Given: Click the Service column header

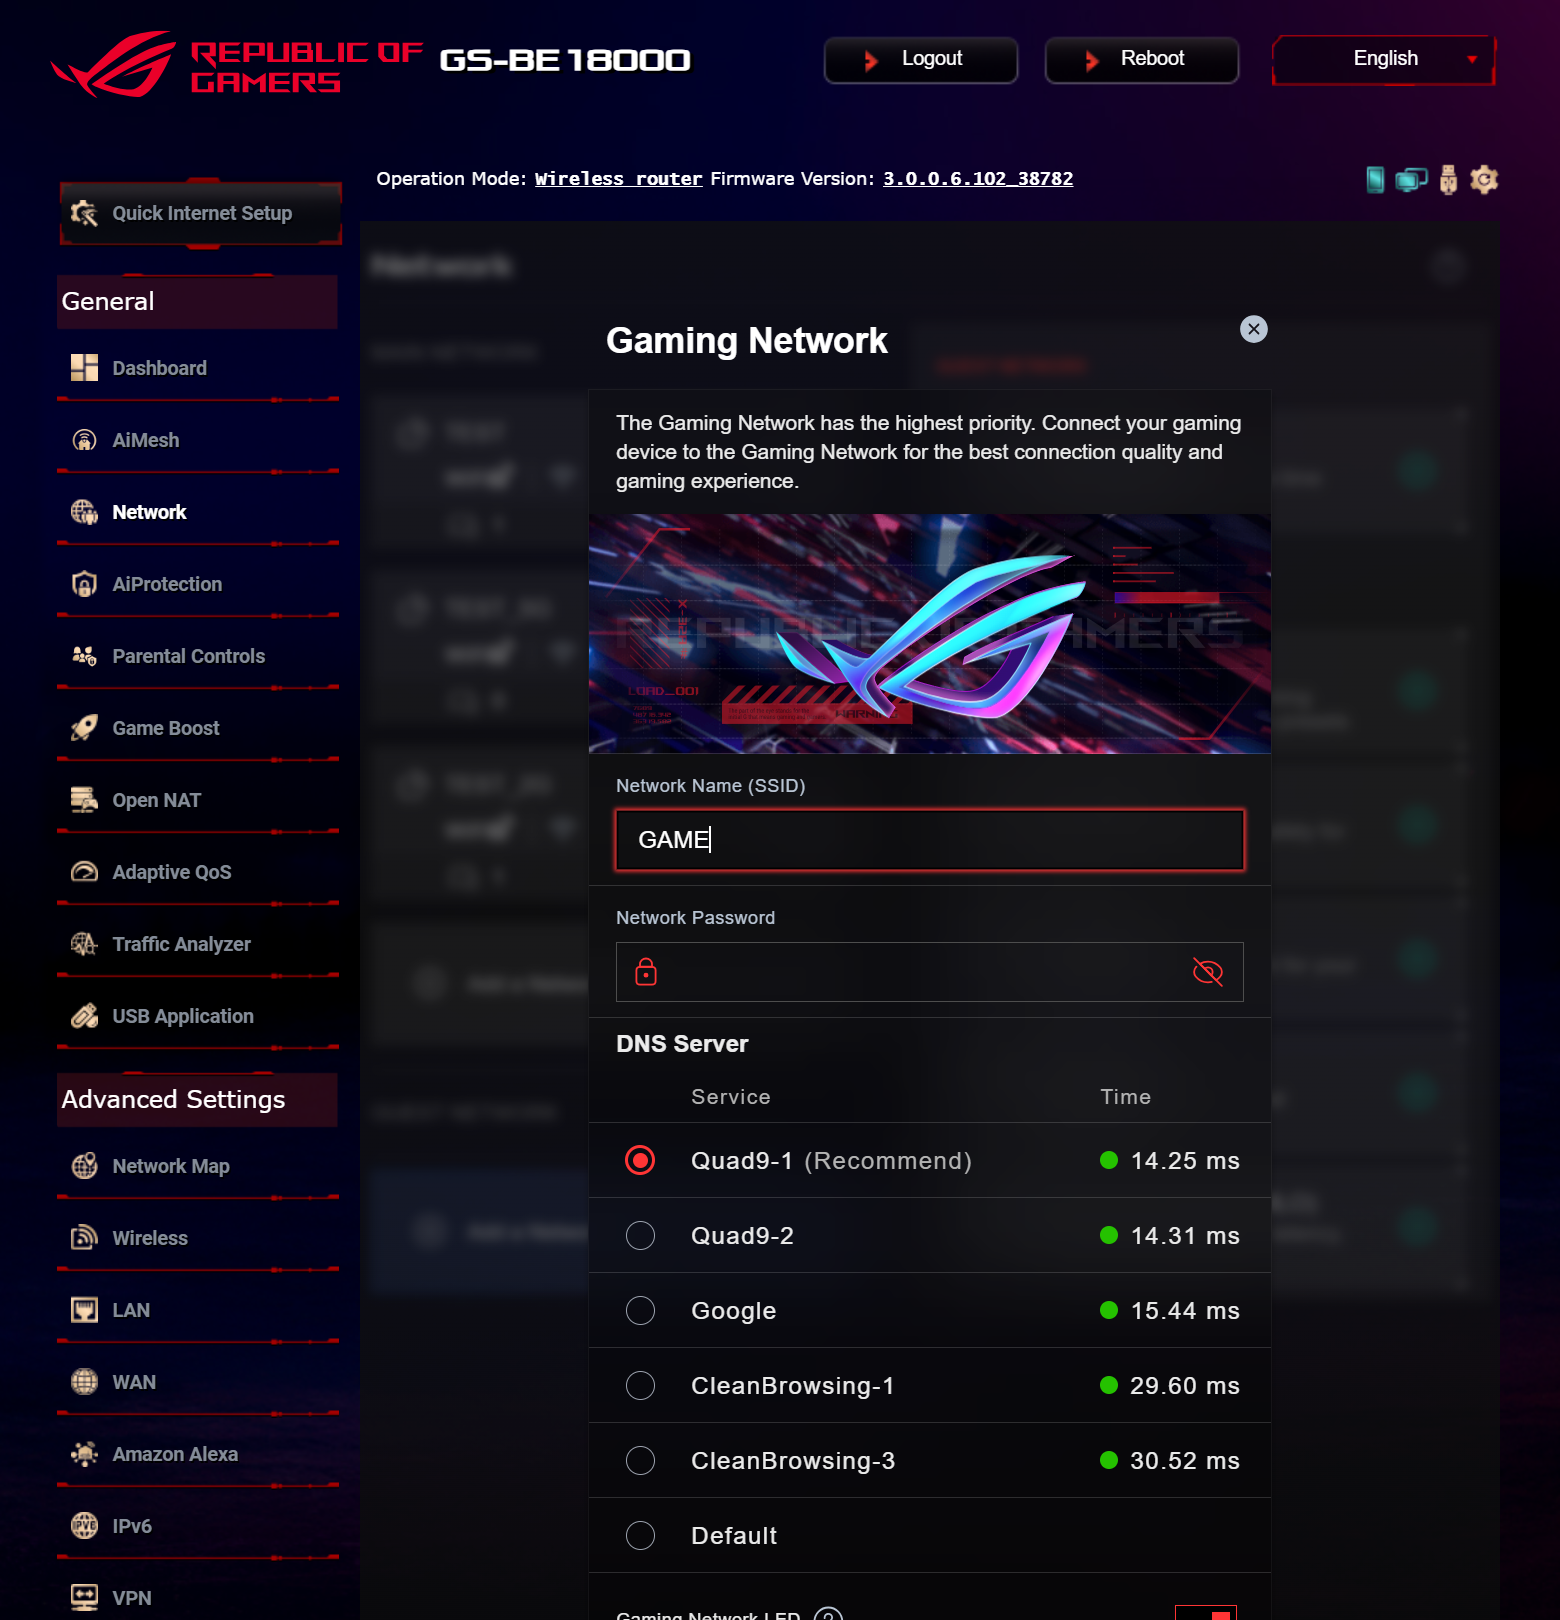Looking at the screenshot, I should (731, 1097).
